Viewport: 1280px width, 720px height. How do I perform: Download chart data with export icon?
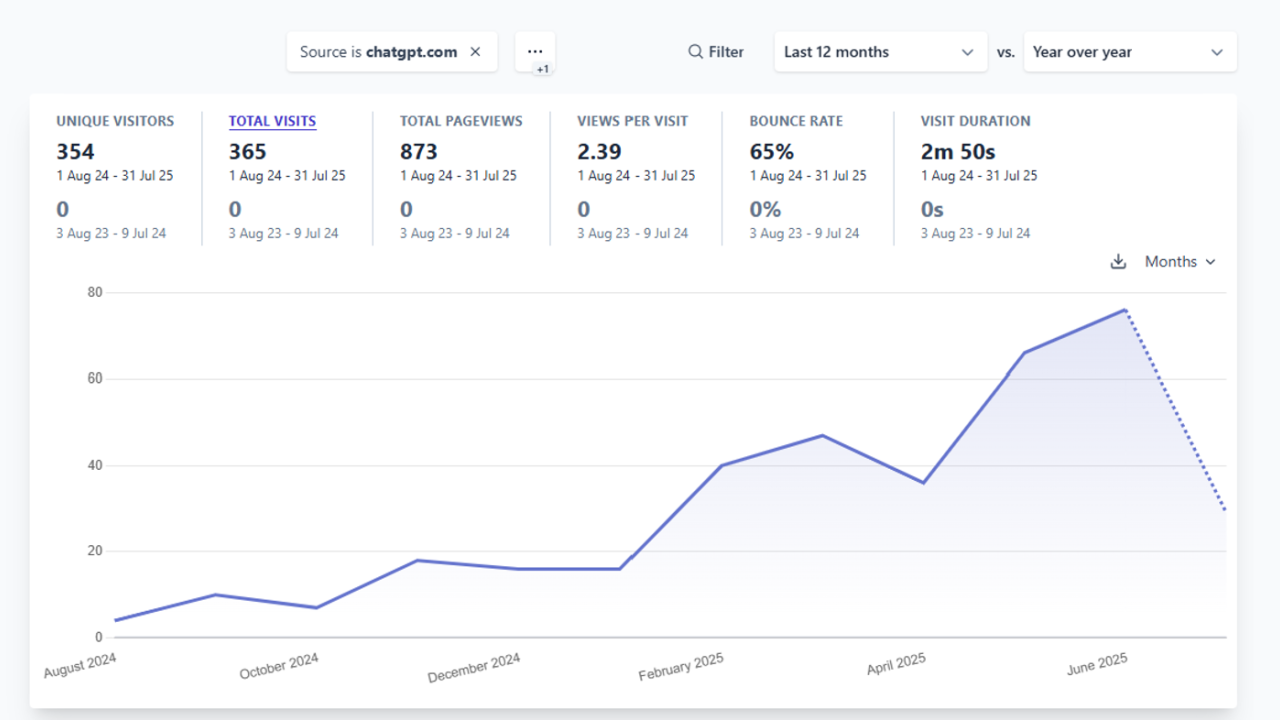tap(1118, 262)
